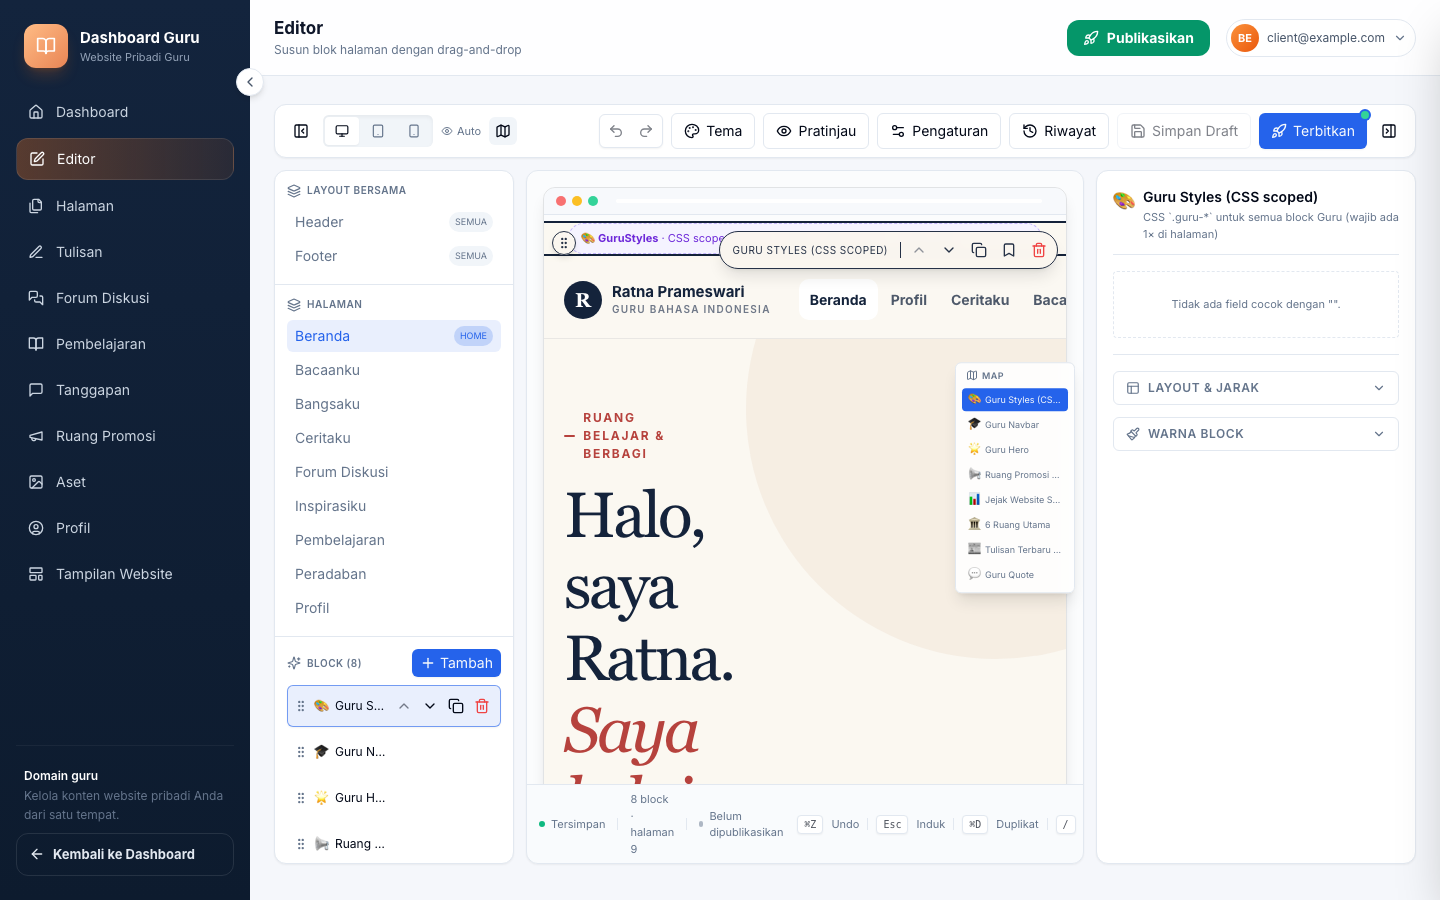Open Tampilan Website in the sidebar
Image resolution: width=1440 pixels, height=900 pixels.
point(125,574)
